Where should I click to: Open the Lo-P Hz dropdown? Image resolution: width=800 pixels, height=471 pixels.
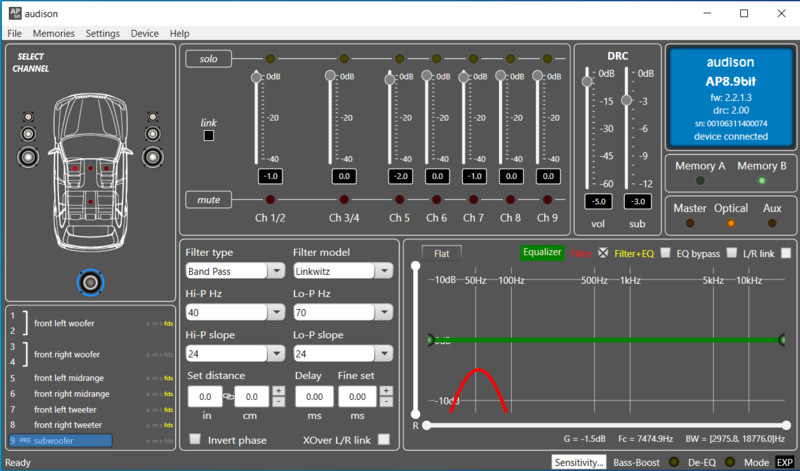tap(384, 312)
